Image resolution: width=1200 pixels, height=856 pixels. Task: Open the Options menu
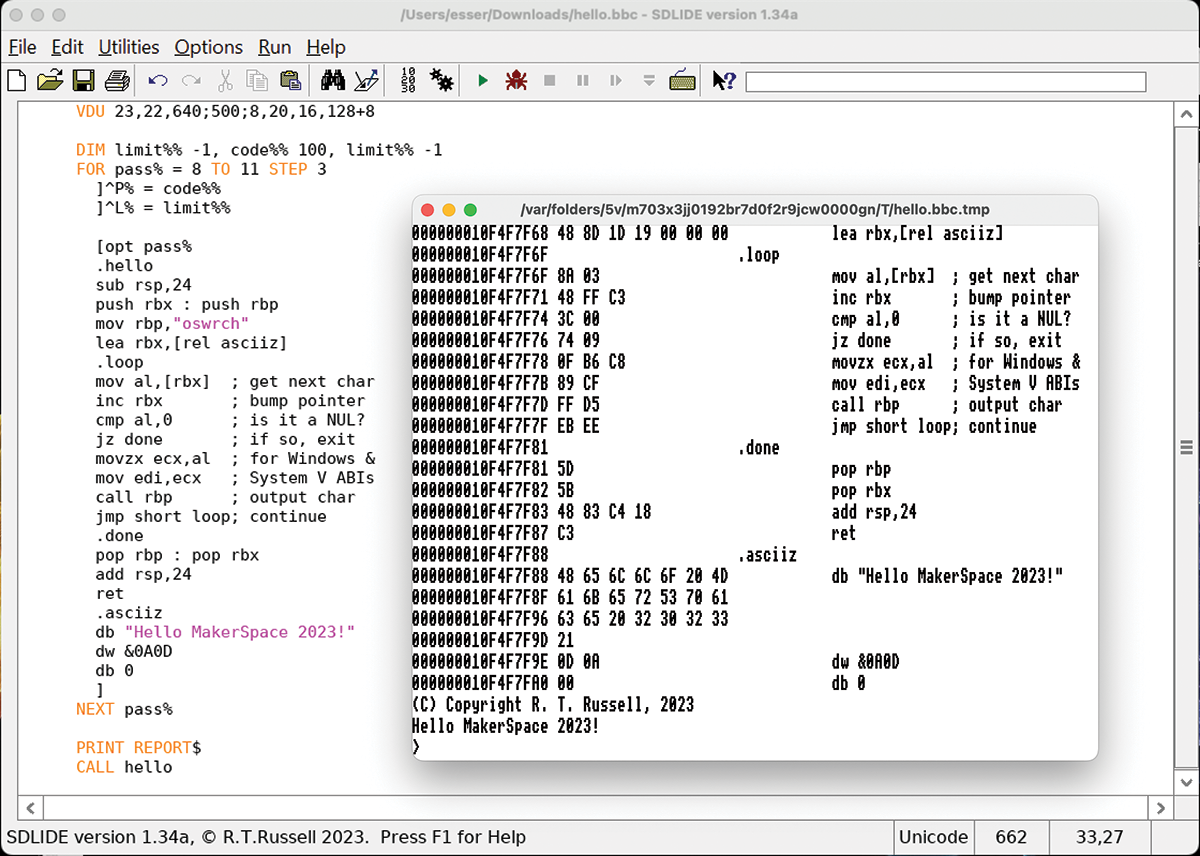point(208,47)
